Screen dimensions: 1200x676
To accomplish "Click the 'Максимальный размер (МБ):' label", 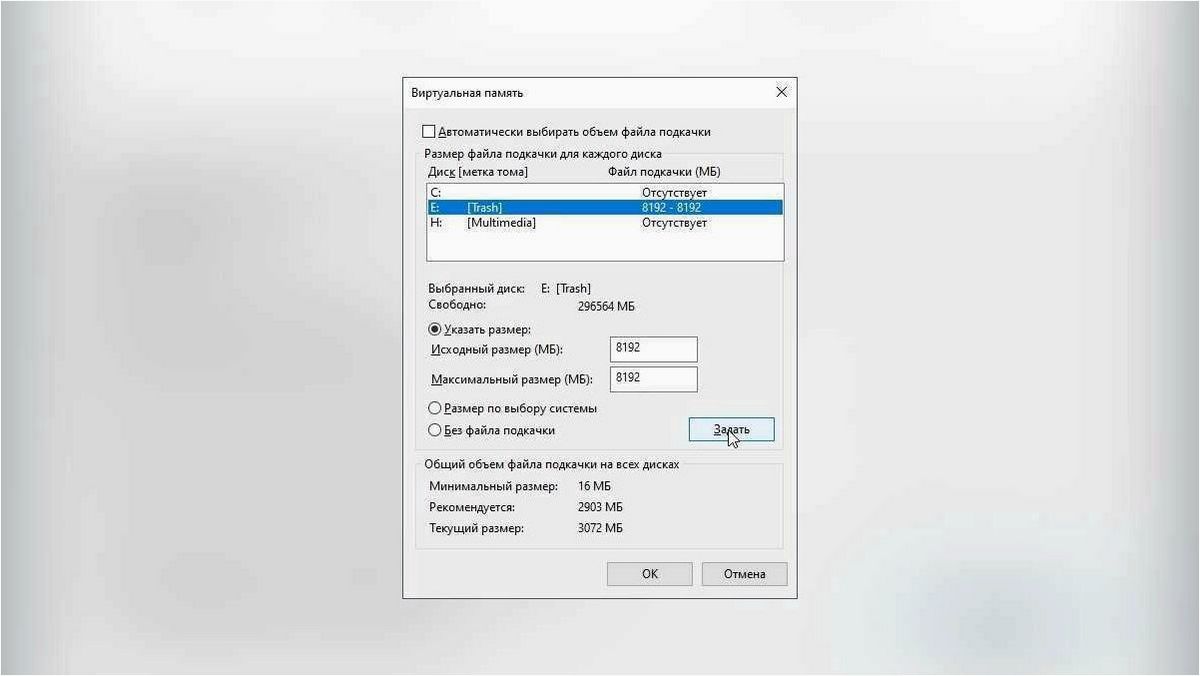I will point(512,380).
